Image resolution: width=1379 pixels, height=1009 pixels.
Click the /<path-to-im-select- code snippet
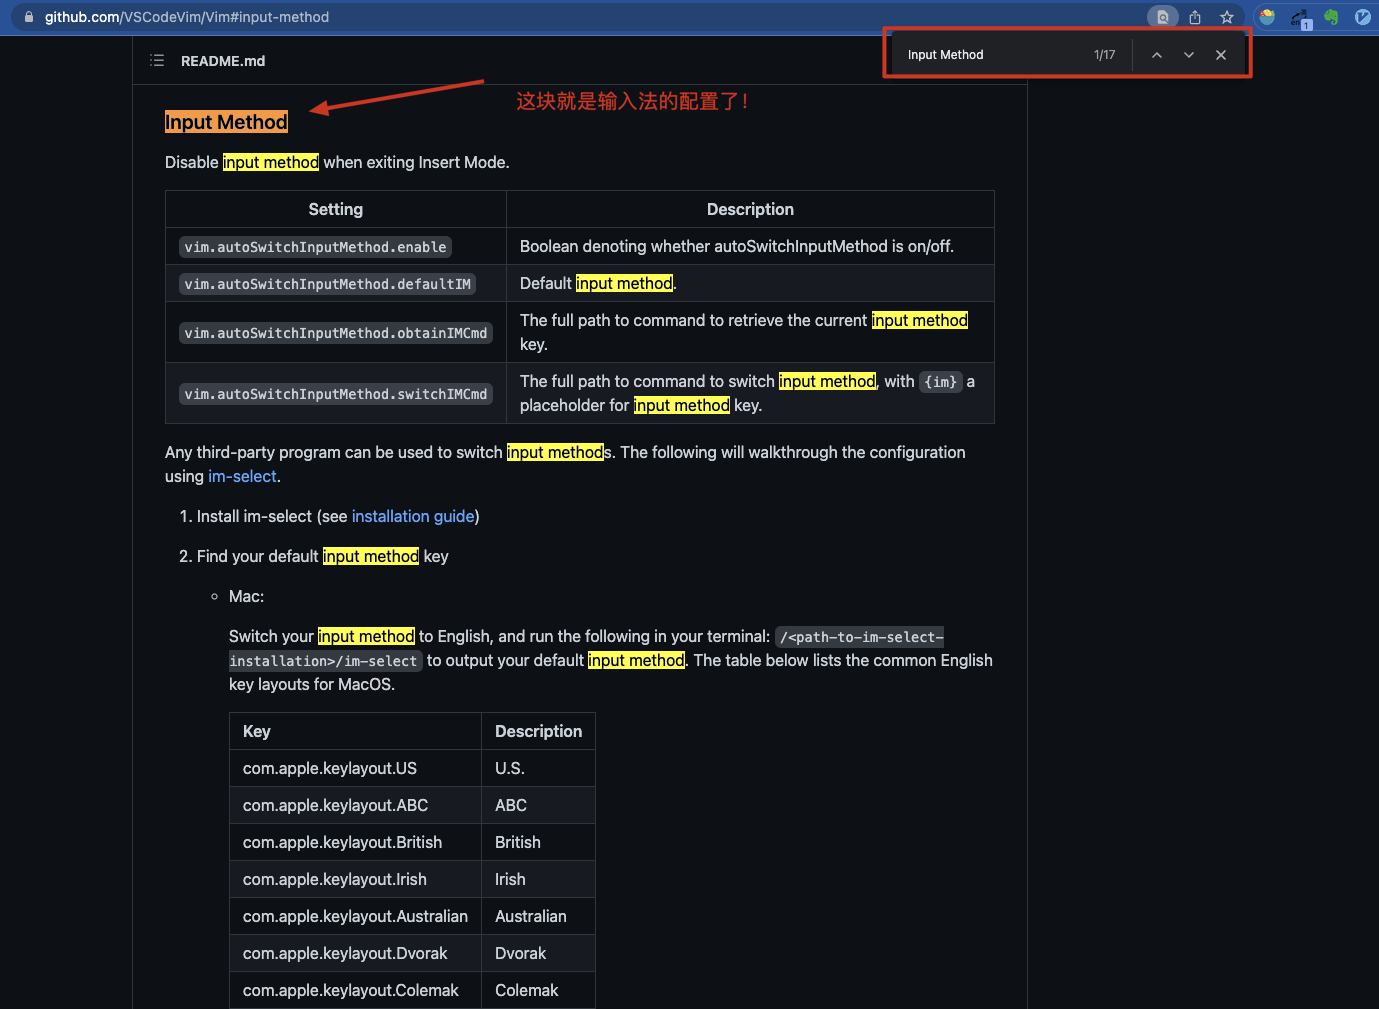(x=860, y=637)
